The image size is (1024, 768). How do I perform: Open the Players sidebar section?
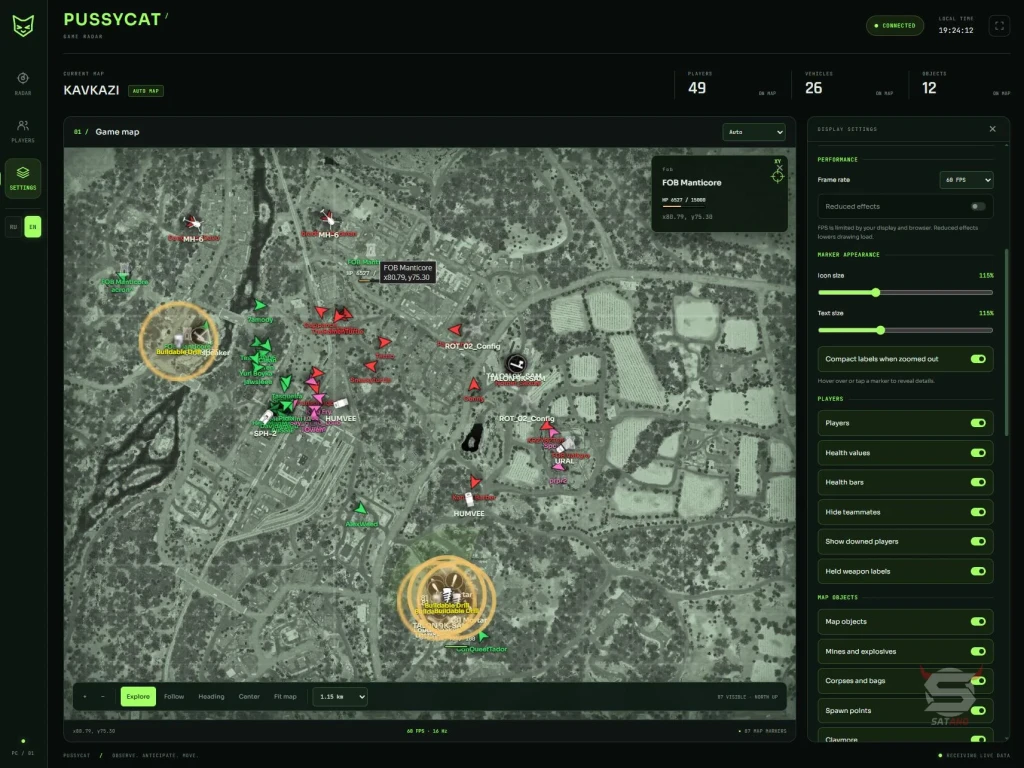pos(23,131)
